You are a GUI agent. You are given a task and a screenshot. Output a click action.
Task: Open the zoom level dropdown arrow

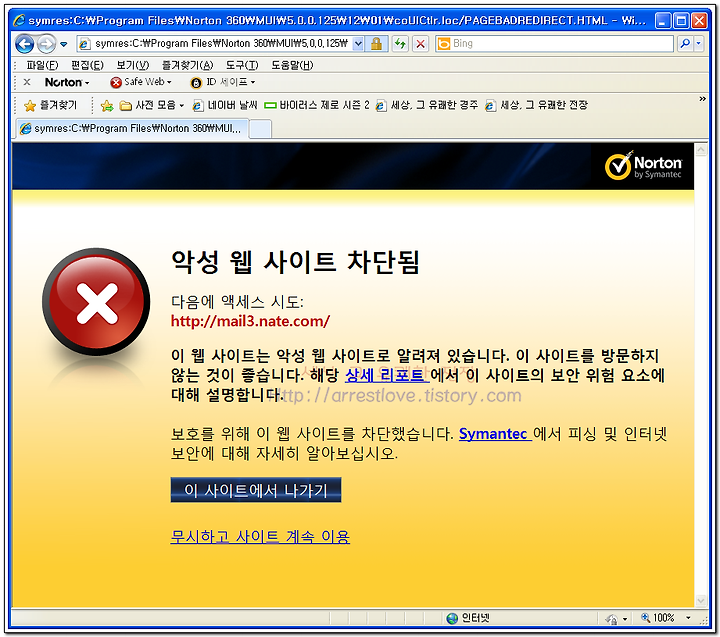[x=688, y=618]
